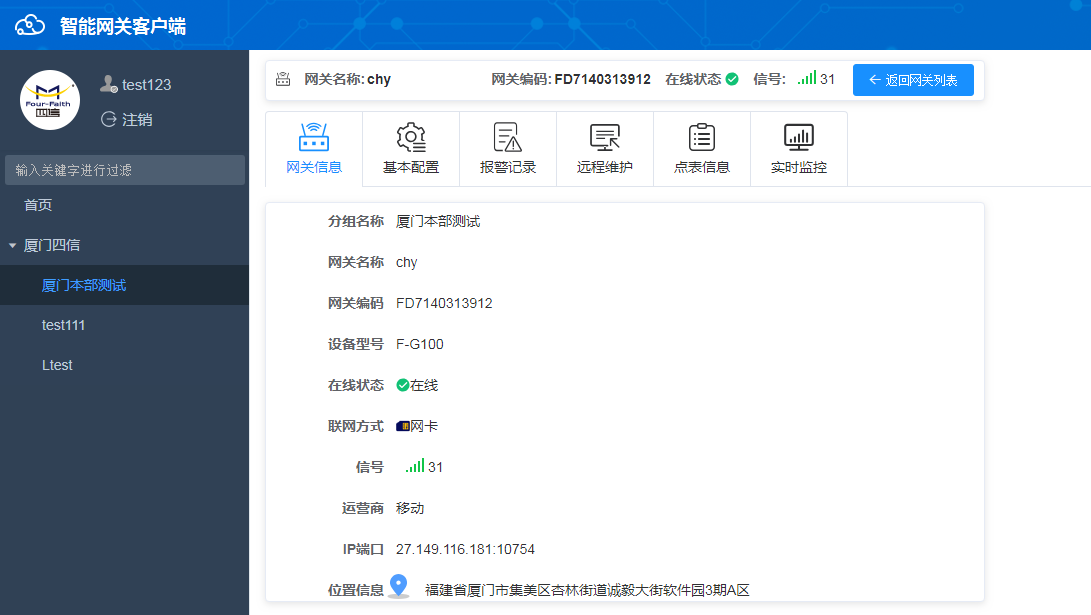Click online status text 在线
Screen dimensions: 1091x615
click(424, 385)
